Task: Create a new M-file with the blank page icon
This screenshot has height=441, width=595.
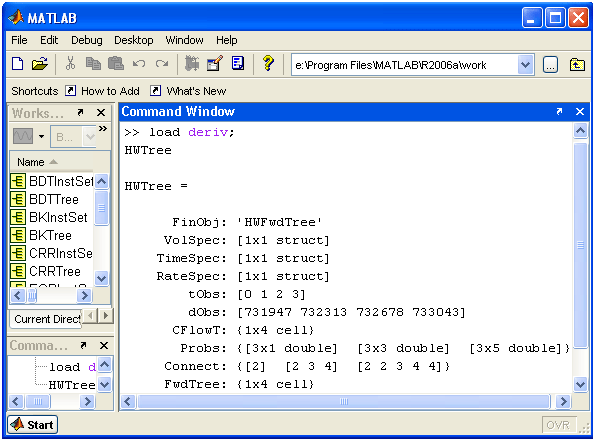Action: (x=18, y=64)
